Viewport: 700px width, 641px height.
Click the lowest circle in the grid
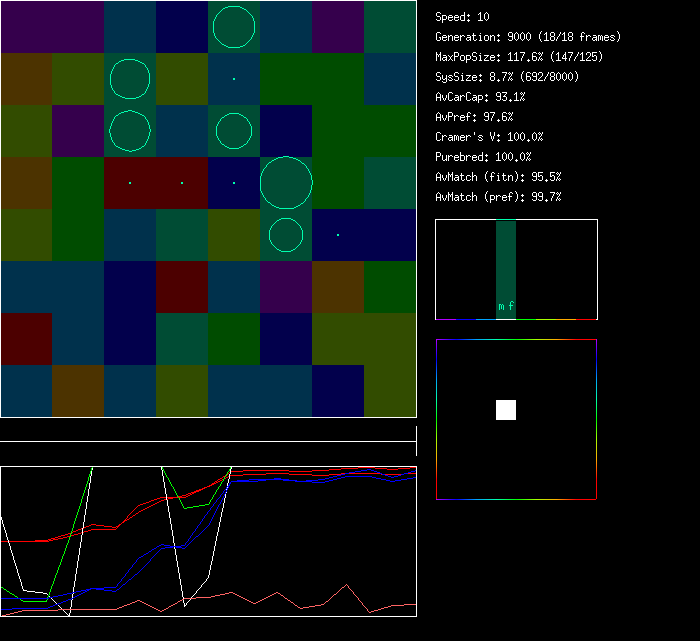pos(286,235)
